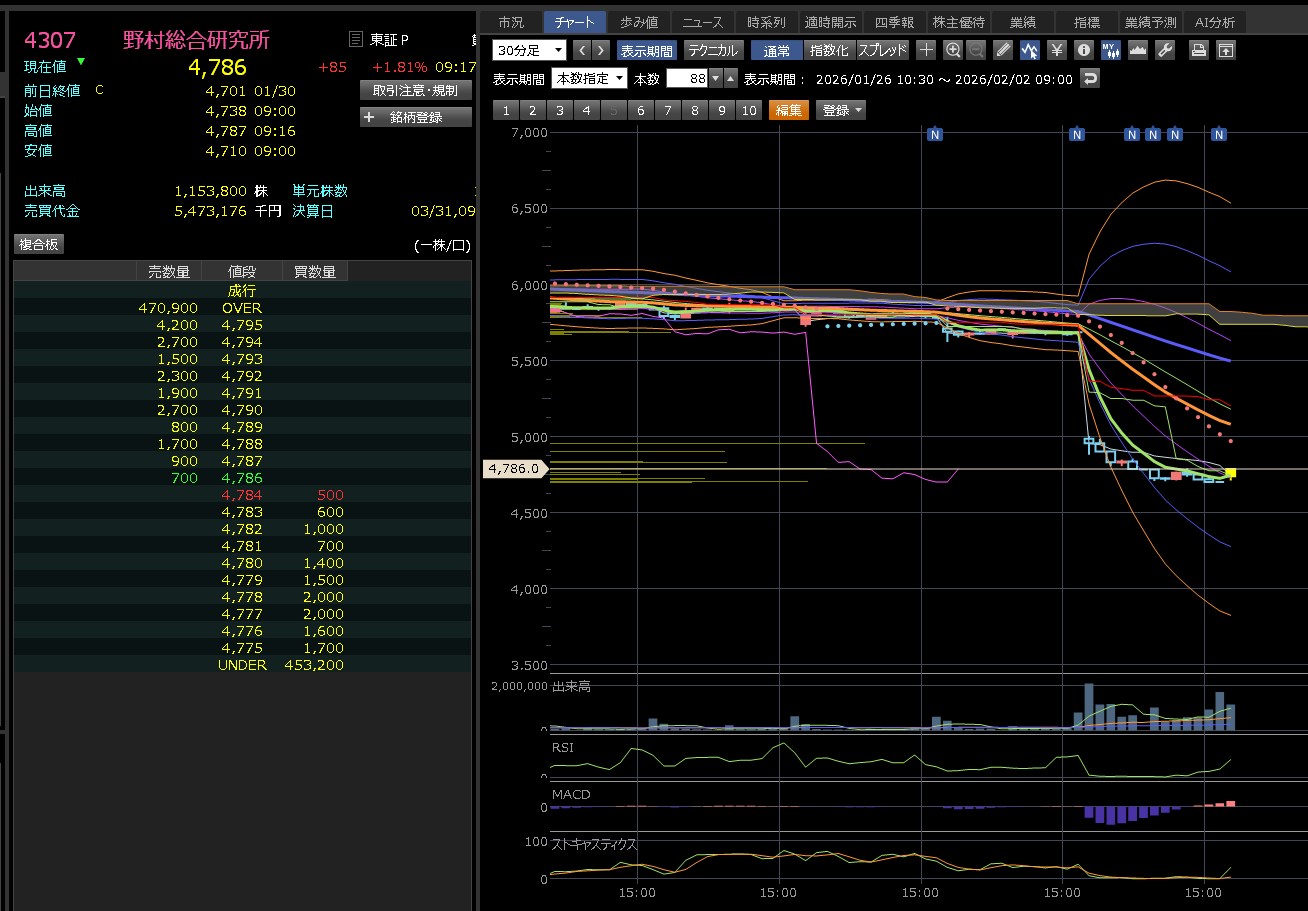Screen dimensions: 1308x911
Task: Switch to the ニュース tab
Action: pos(702,22)
